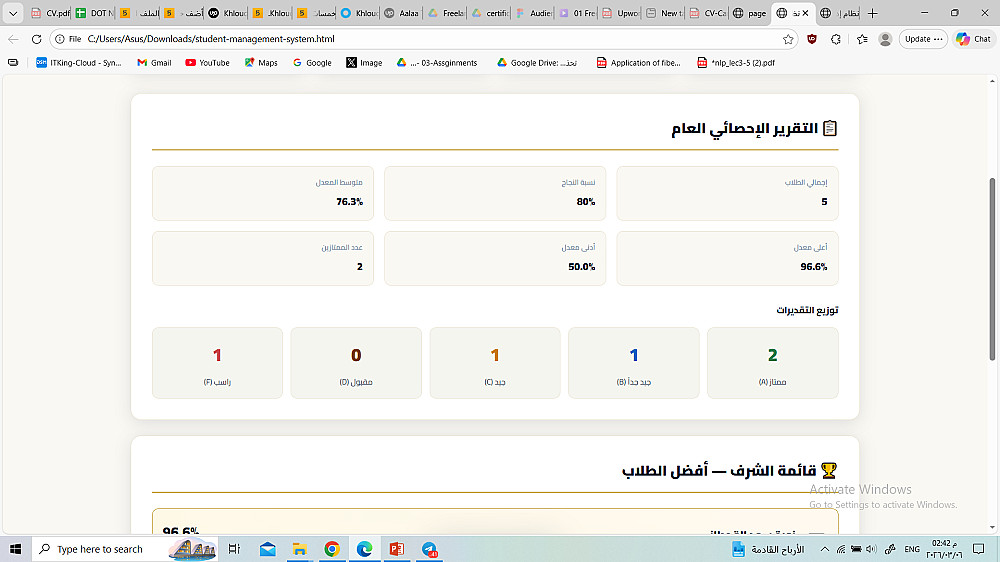Select the good (C) grade card
The image size is (1000, 562).
pos(495,363)
